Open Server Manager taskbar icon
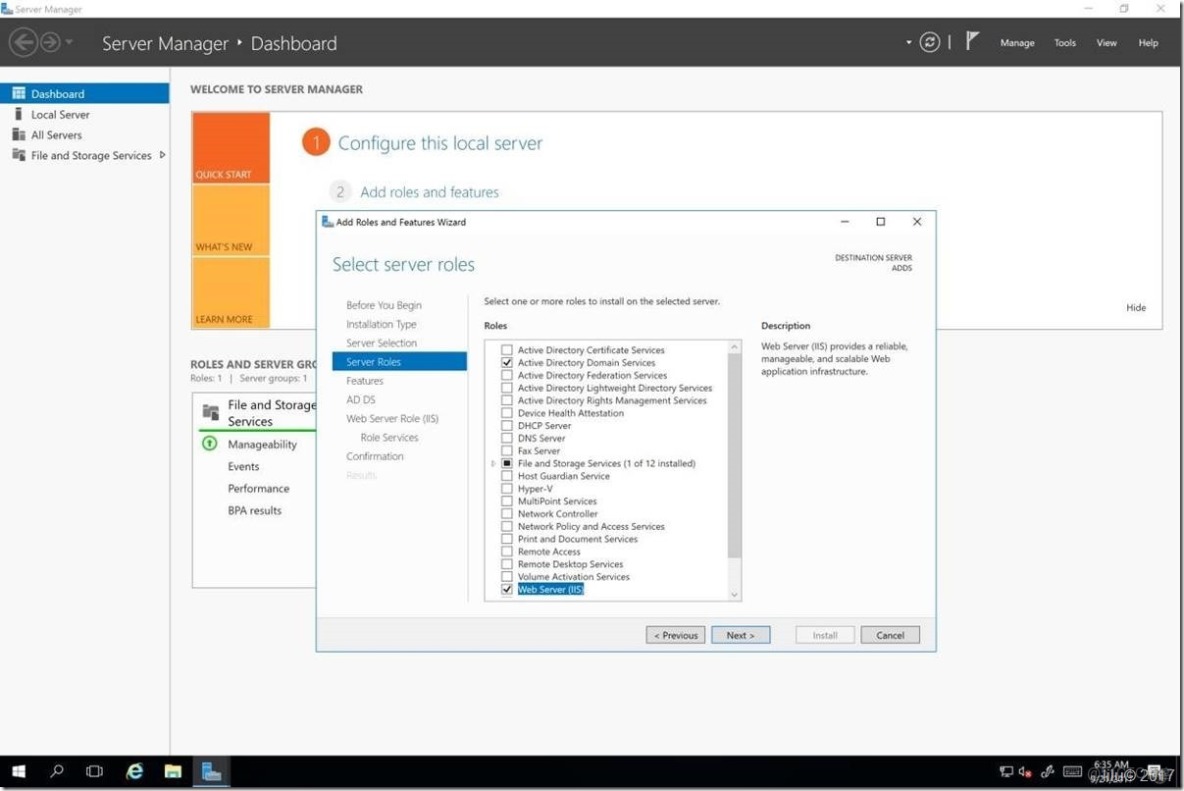 211,771
